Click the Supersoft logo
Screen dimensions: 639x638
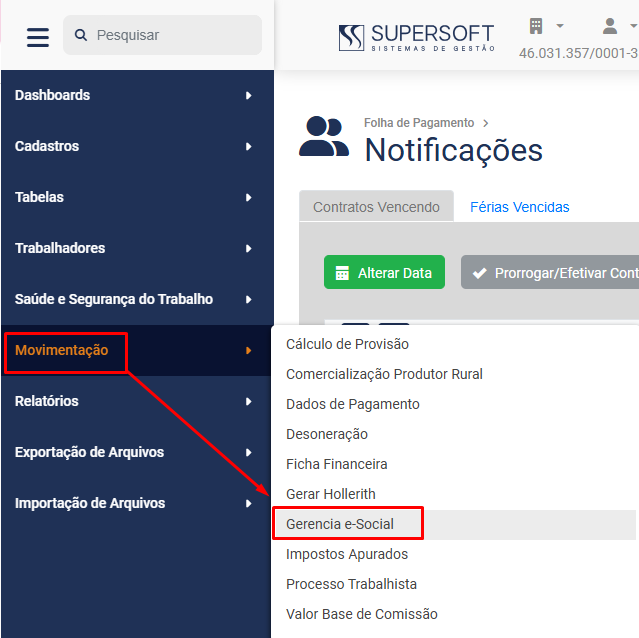[416, 37]
